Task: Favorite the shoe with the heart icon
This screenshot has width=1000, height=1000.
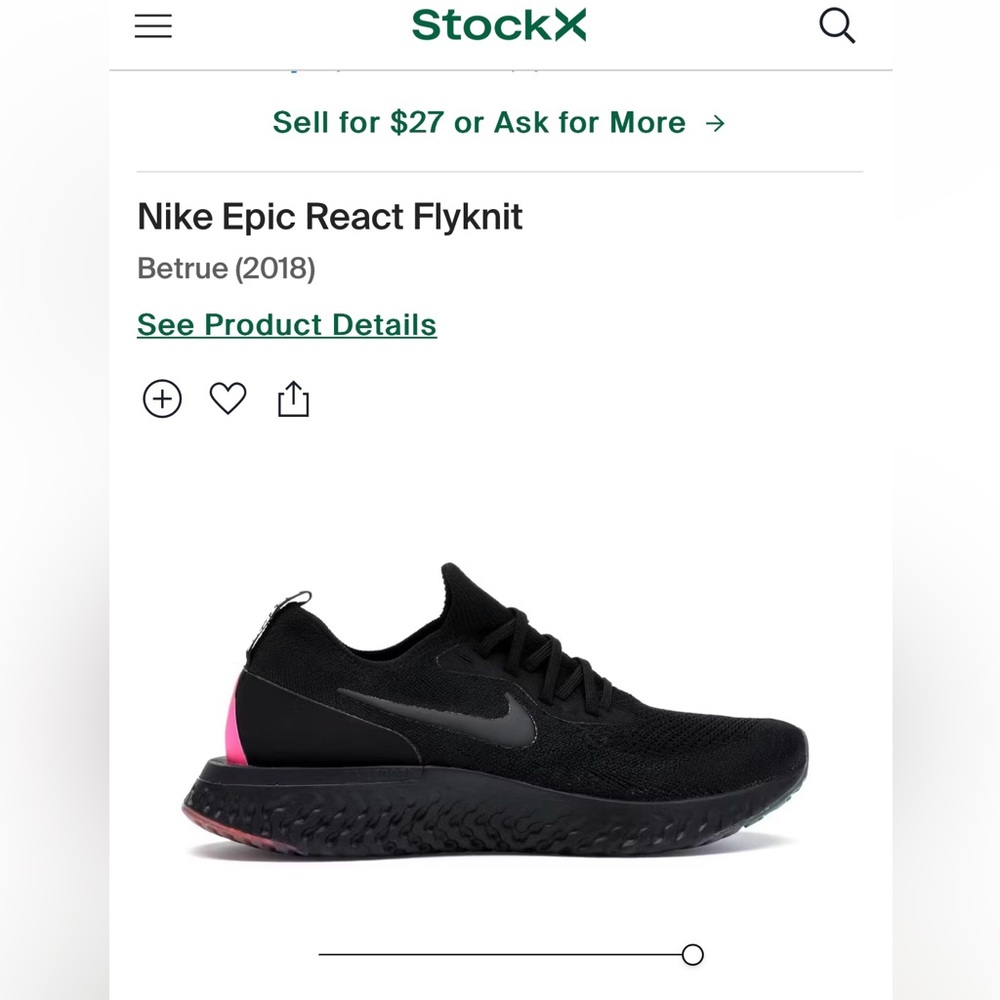Action: point(227,398)
